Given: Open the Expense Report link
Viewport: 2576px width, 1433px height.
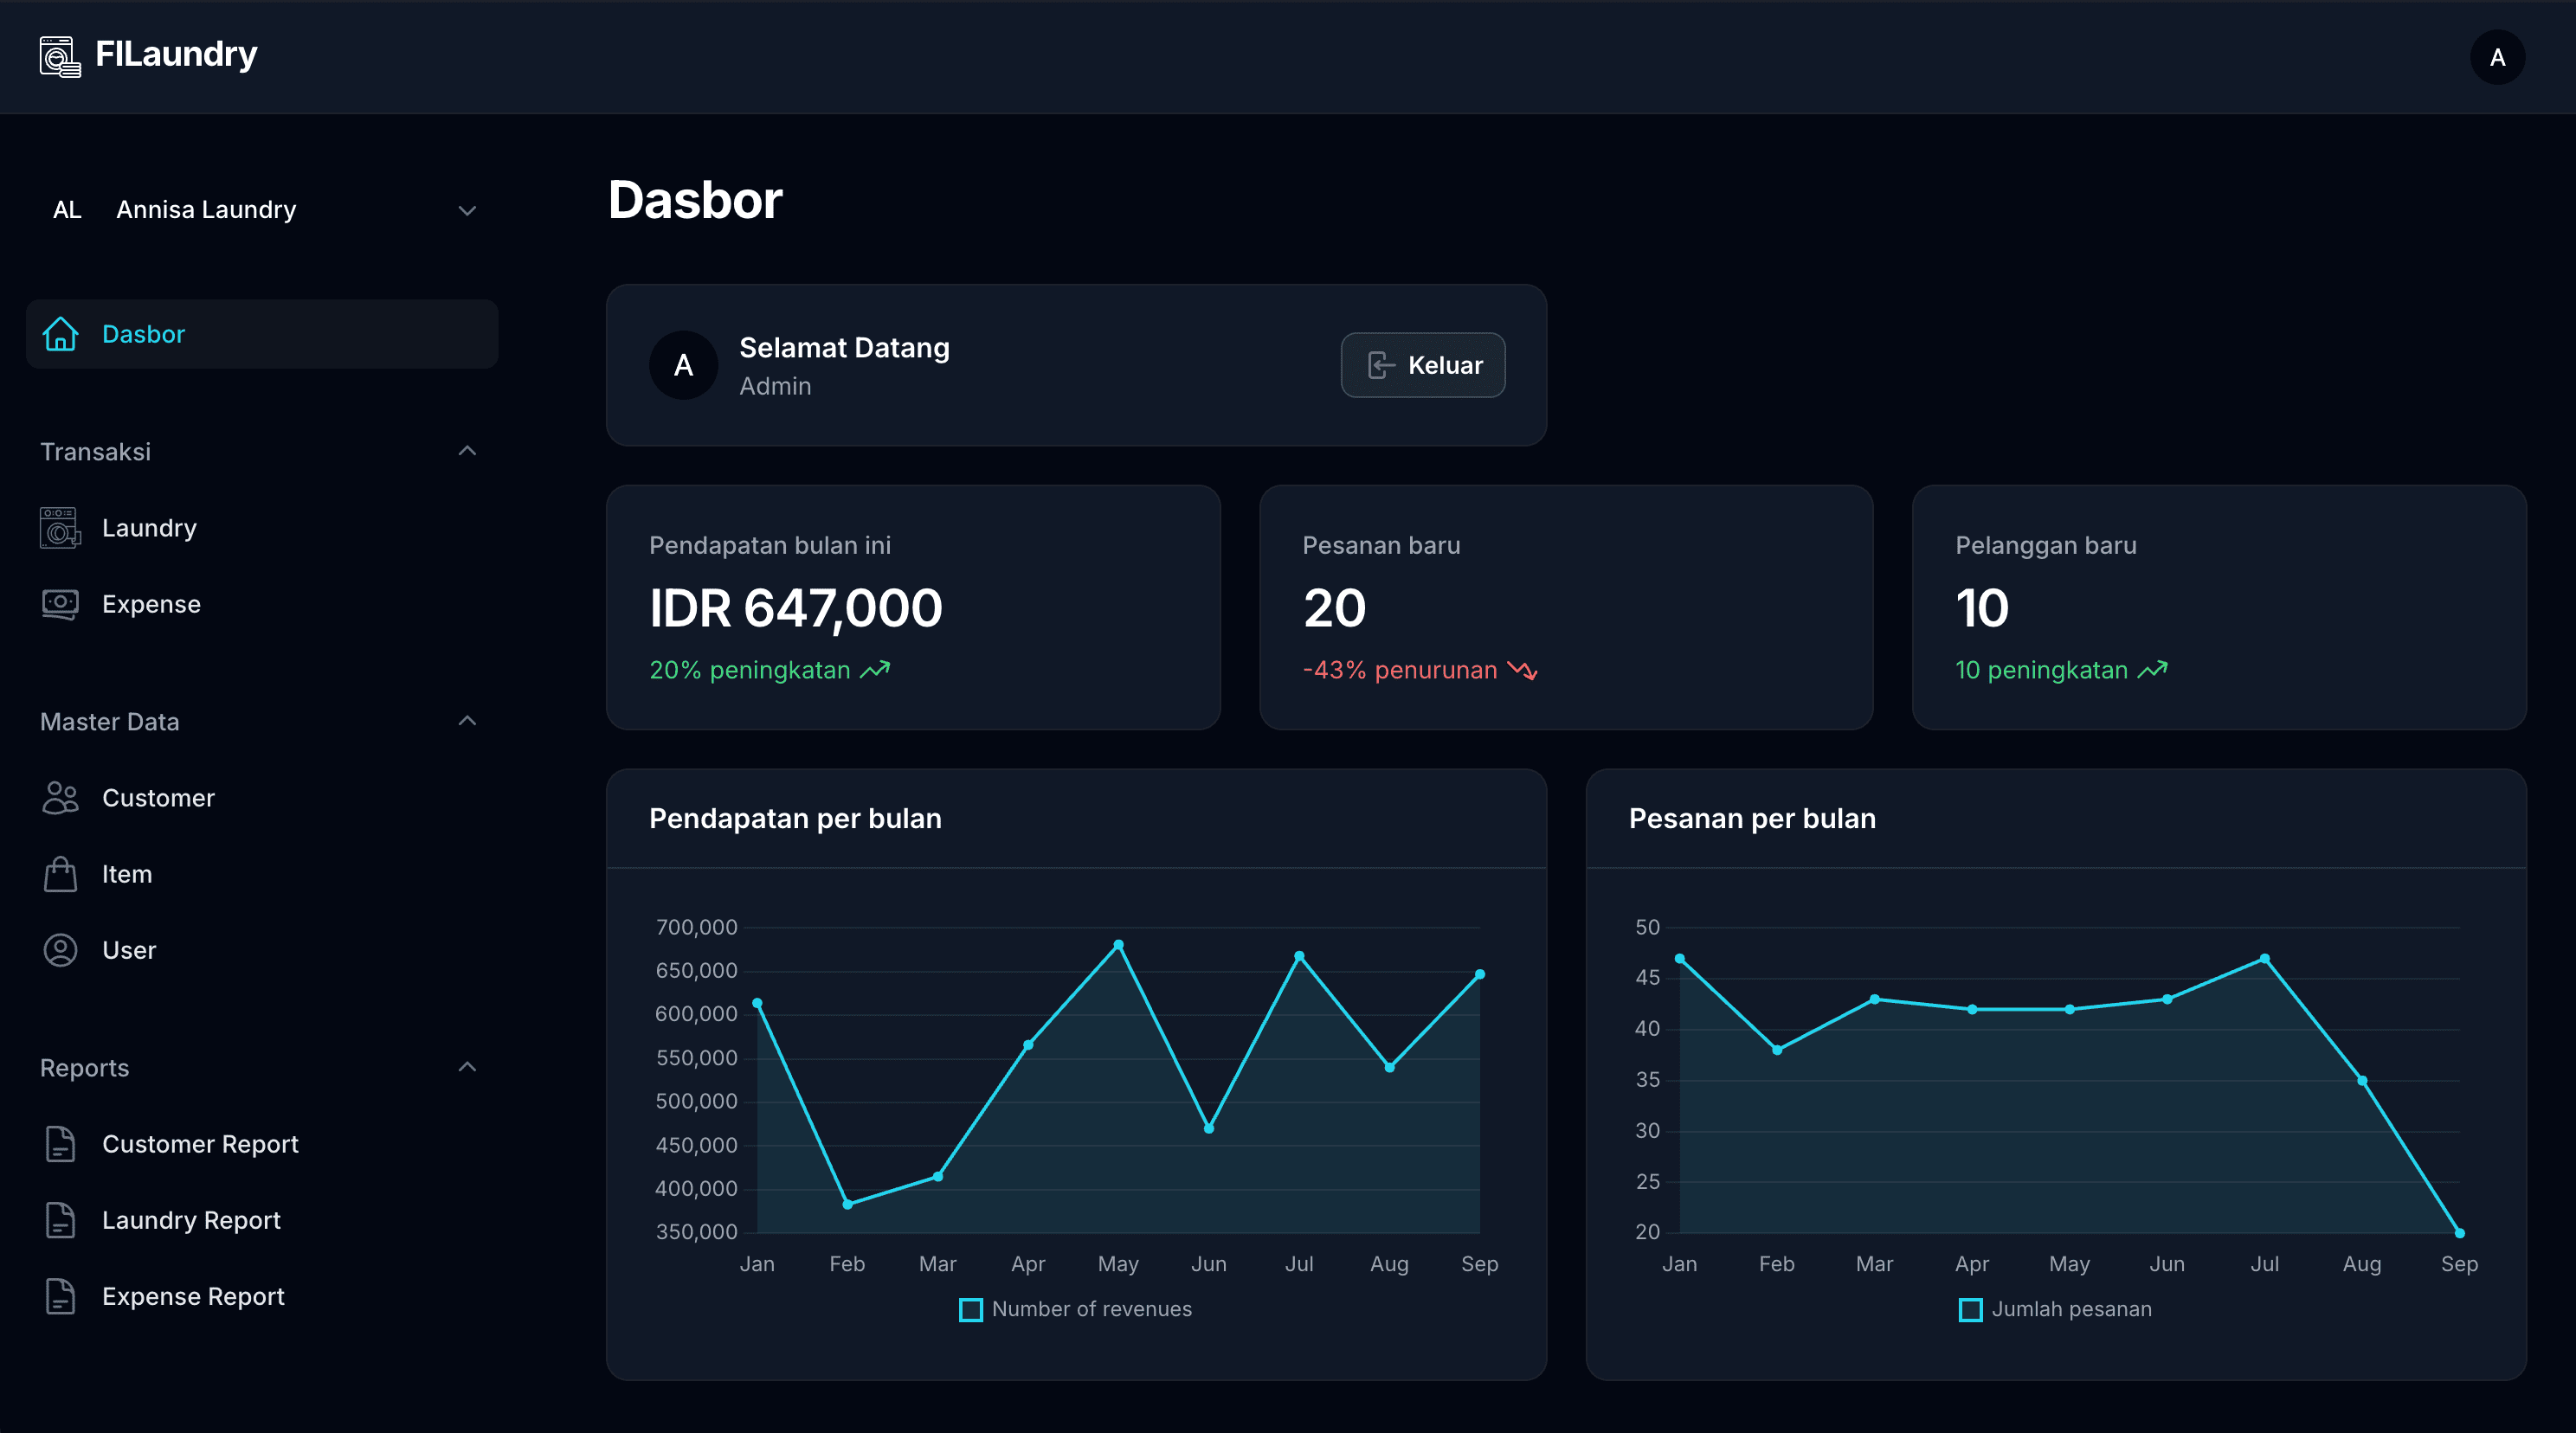Looking at the screenshot, I should coord(262,1296).
